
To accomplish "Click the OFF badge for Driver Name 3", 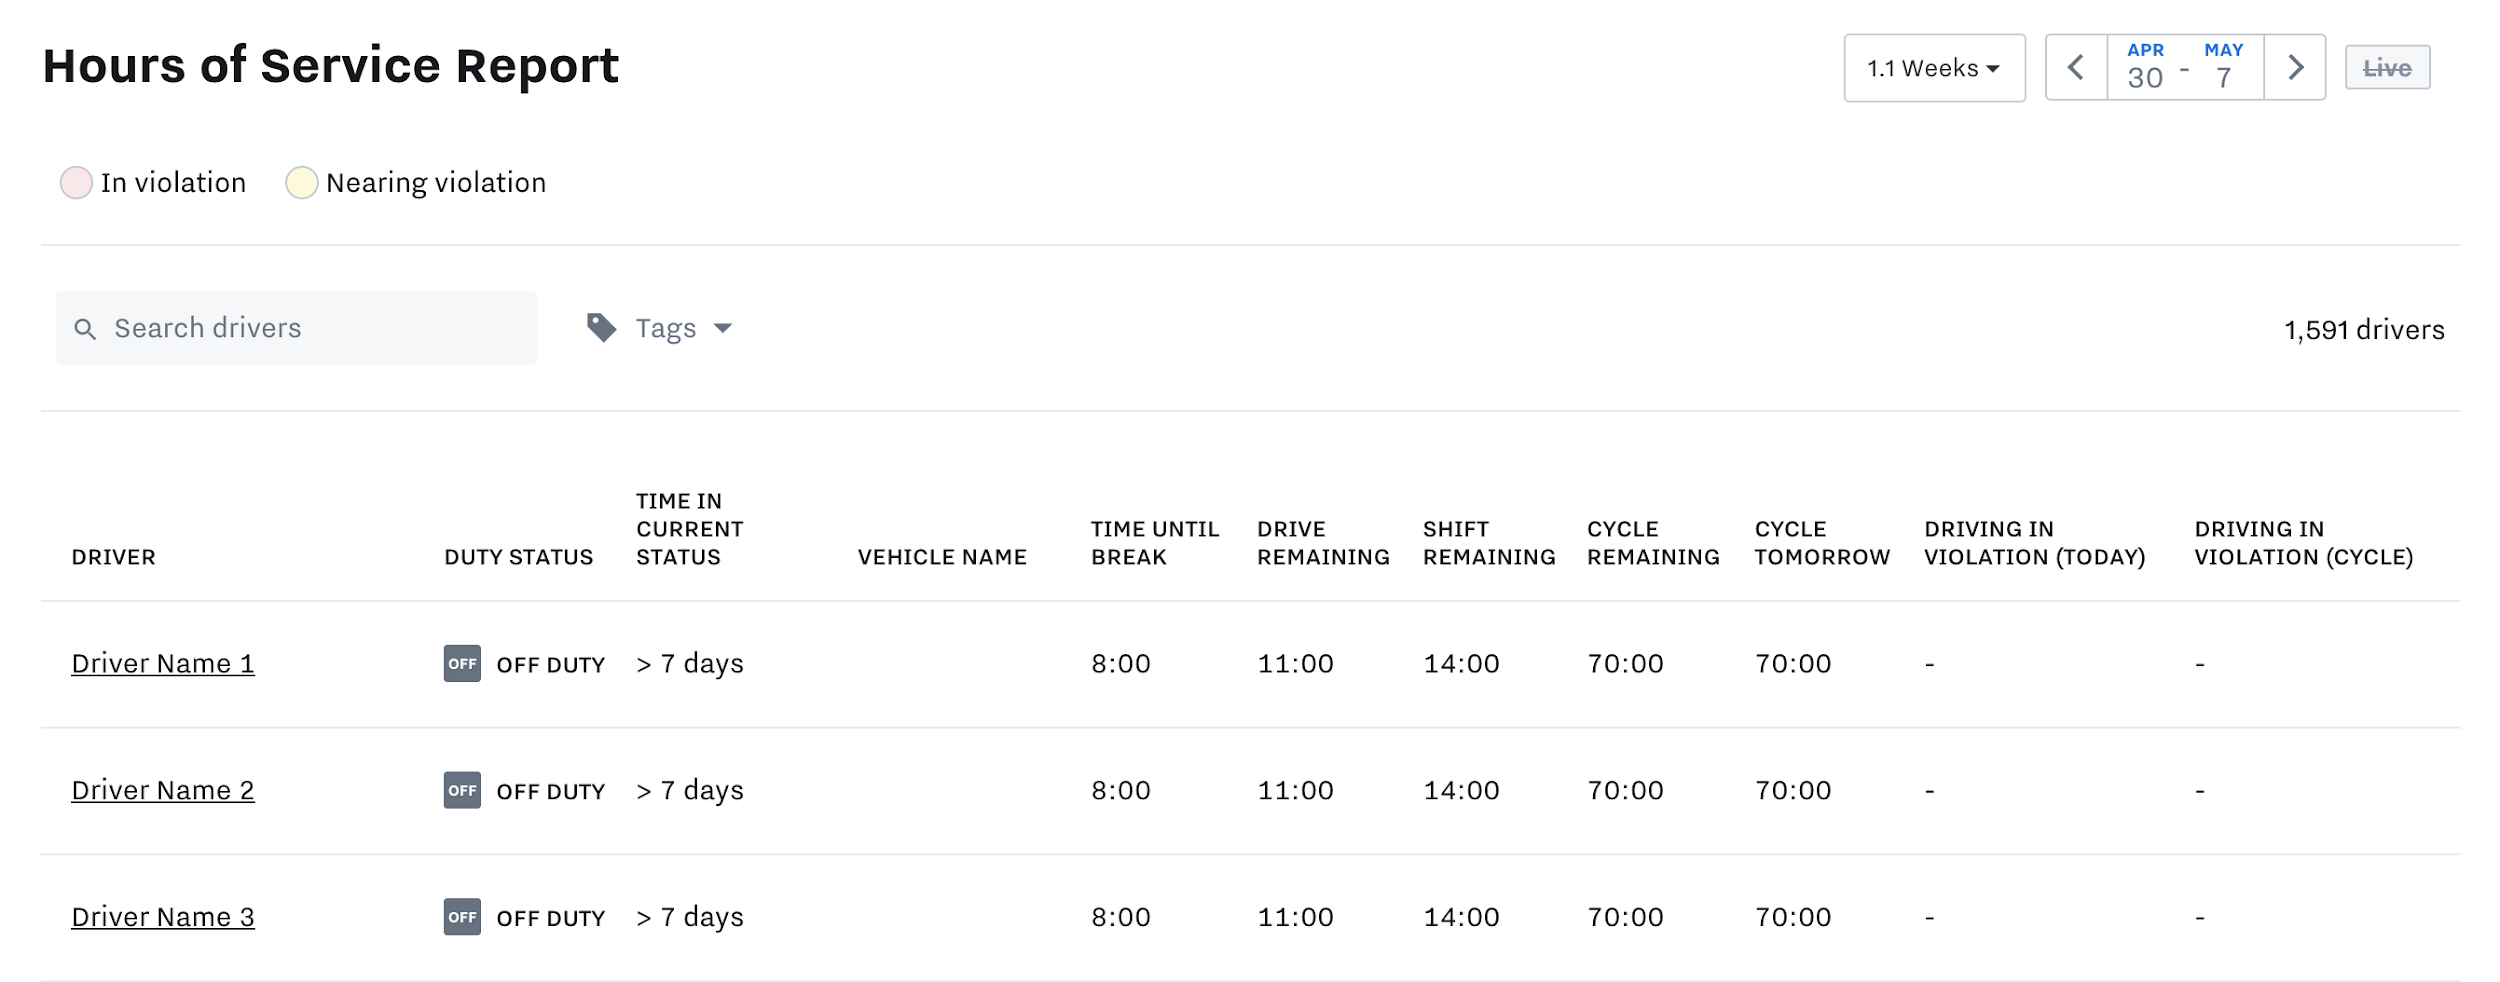I will 462,917.
